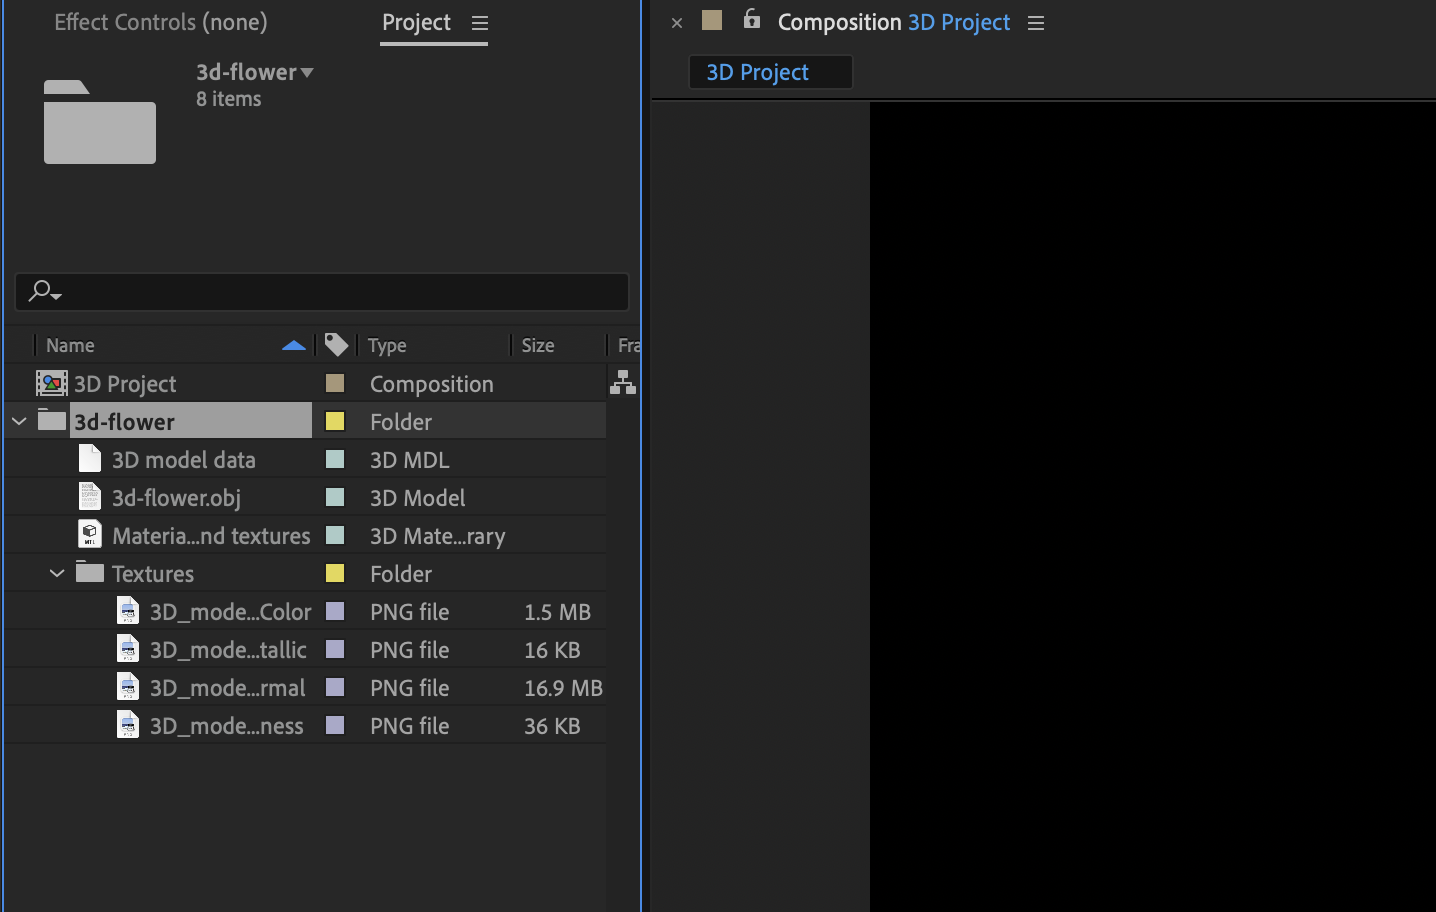Select the 3D Project viewer tab
The image size is (1436, 912).
click(x=770, y=72)
